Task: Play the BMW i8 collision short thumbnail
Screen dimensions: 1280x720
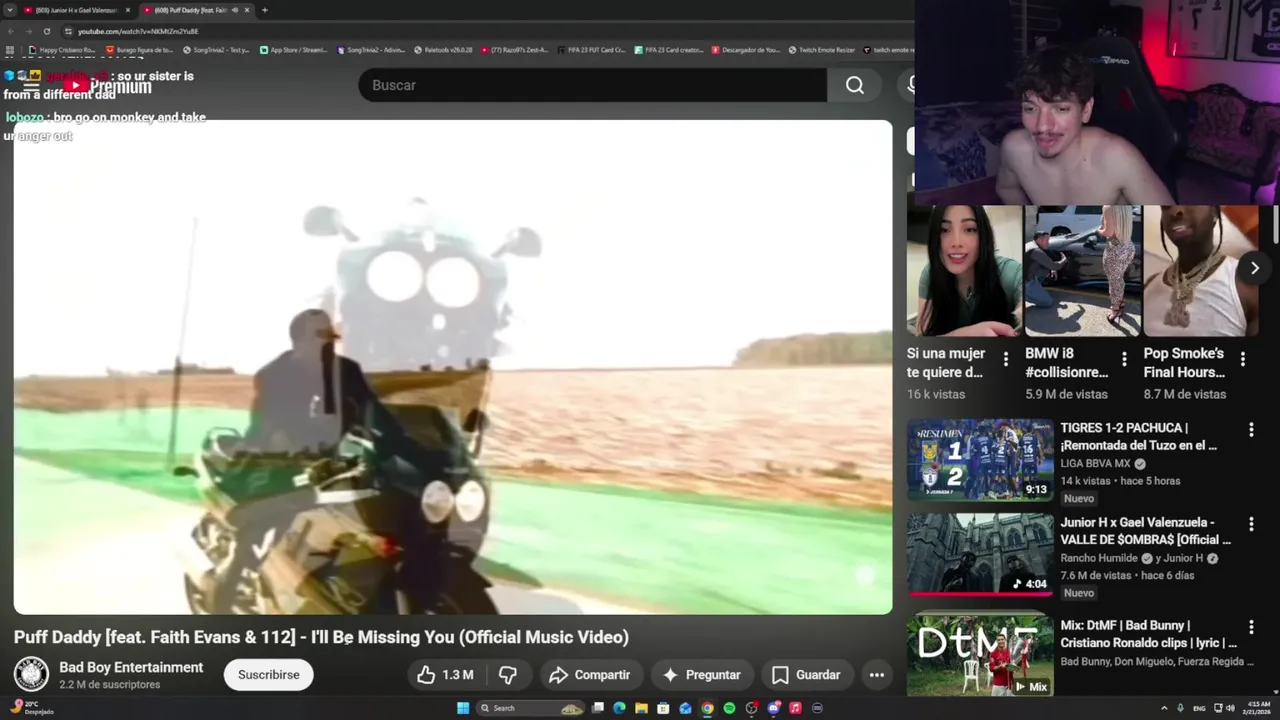Action: pyautogui.click(x=1083, y=271)
